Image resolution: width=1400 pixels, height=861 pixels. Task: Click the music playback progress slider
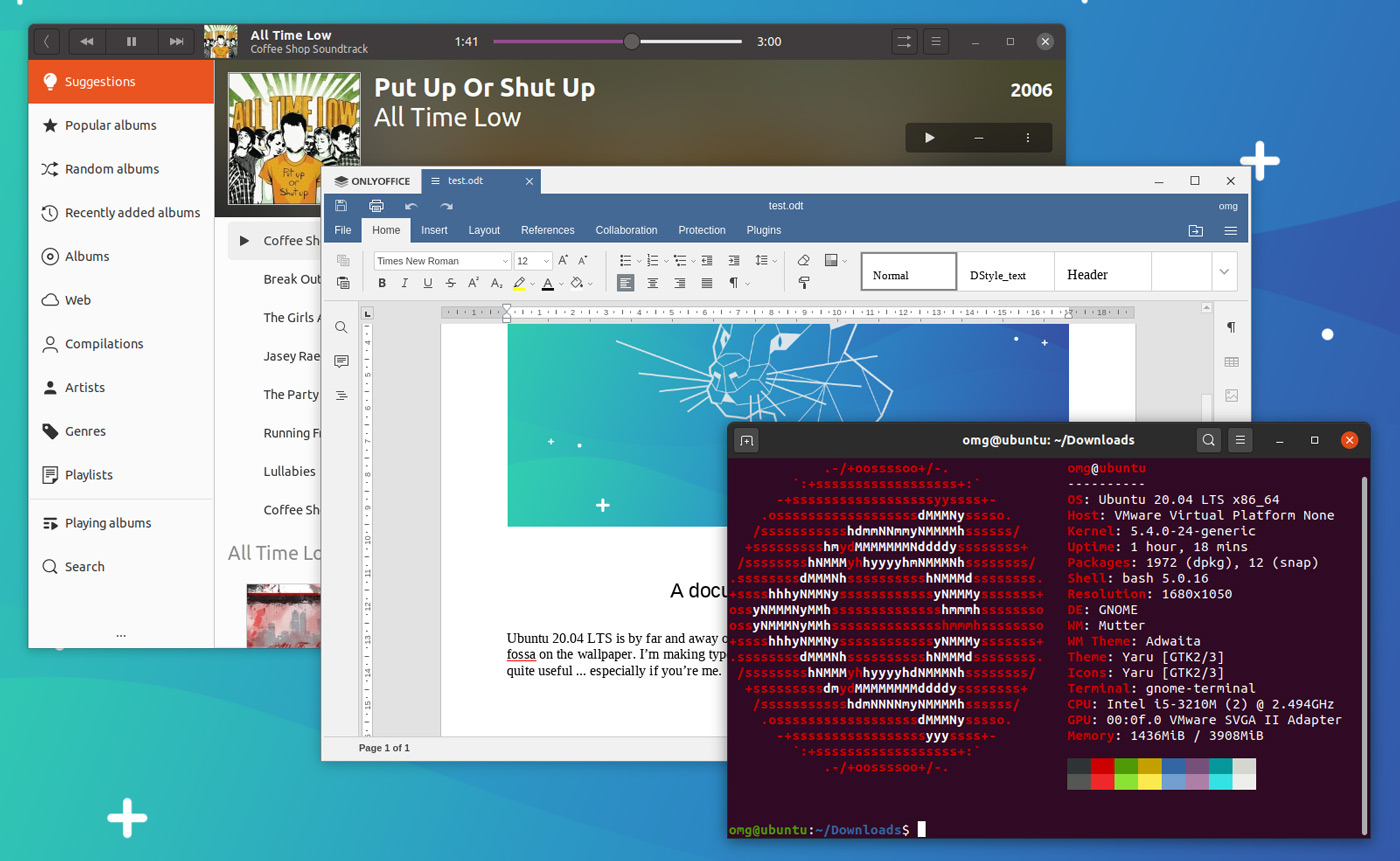[618, 42]
